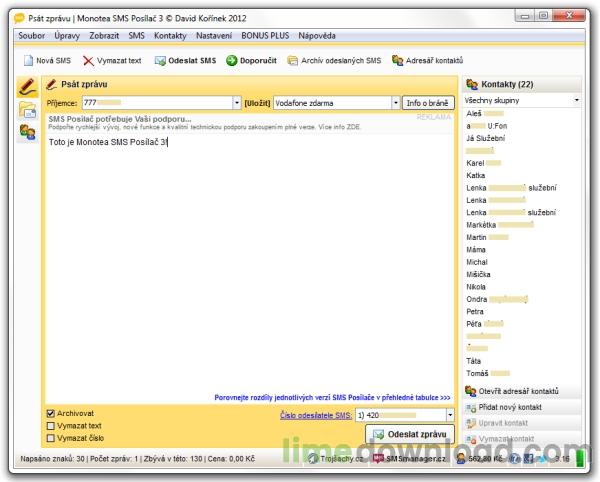Click the Info o bráně button

(428, 103)
